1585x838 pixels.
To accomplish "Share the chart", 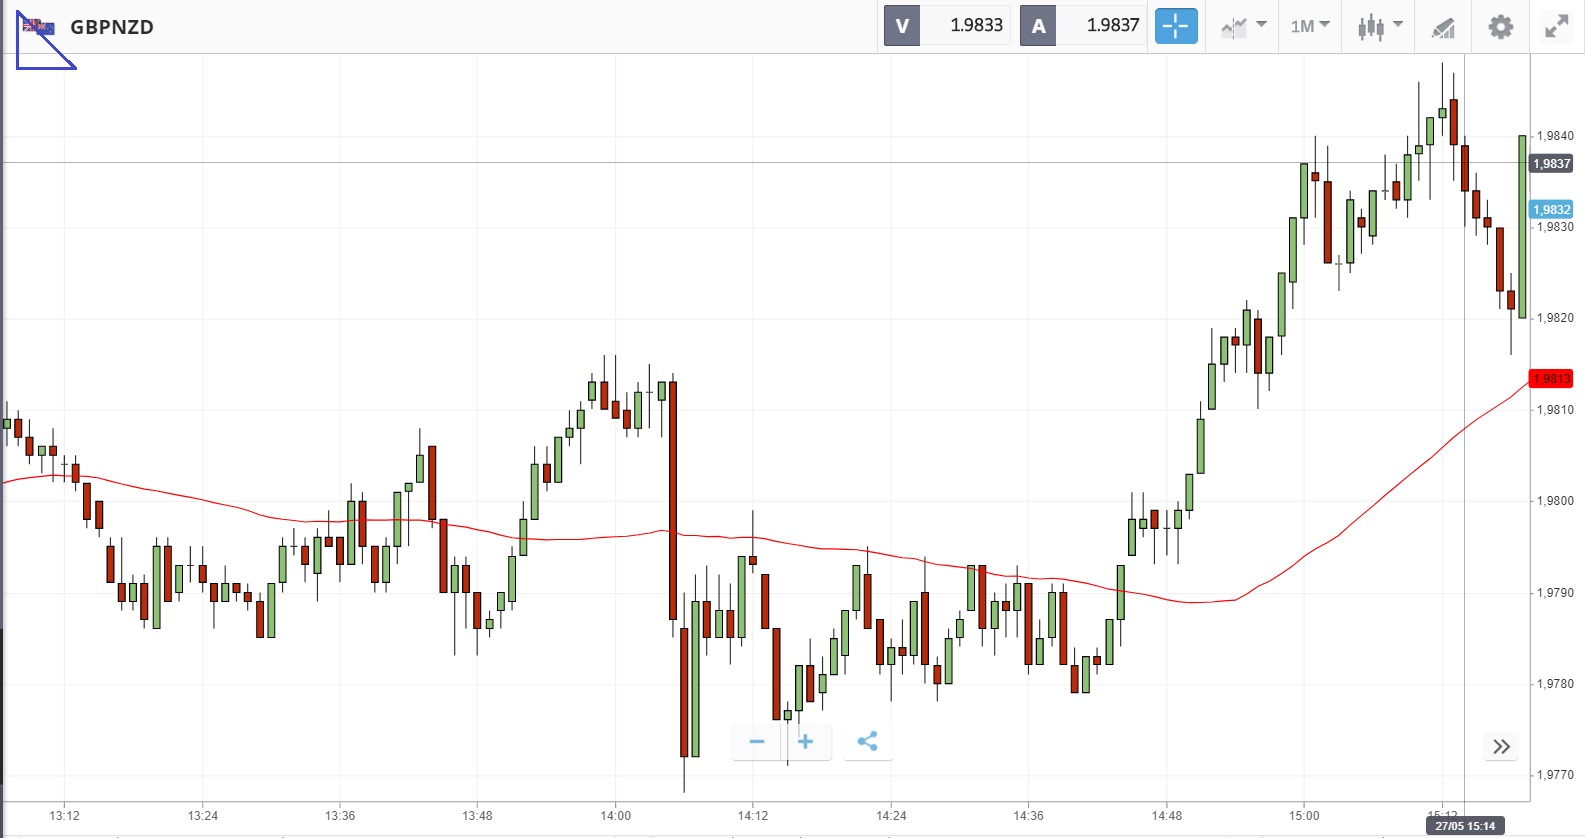I will pyautogui.click(x=867, y=741).
